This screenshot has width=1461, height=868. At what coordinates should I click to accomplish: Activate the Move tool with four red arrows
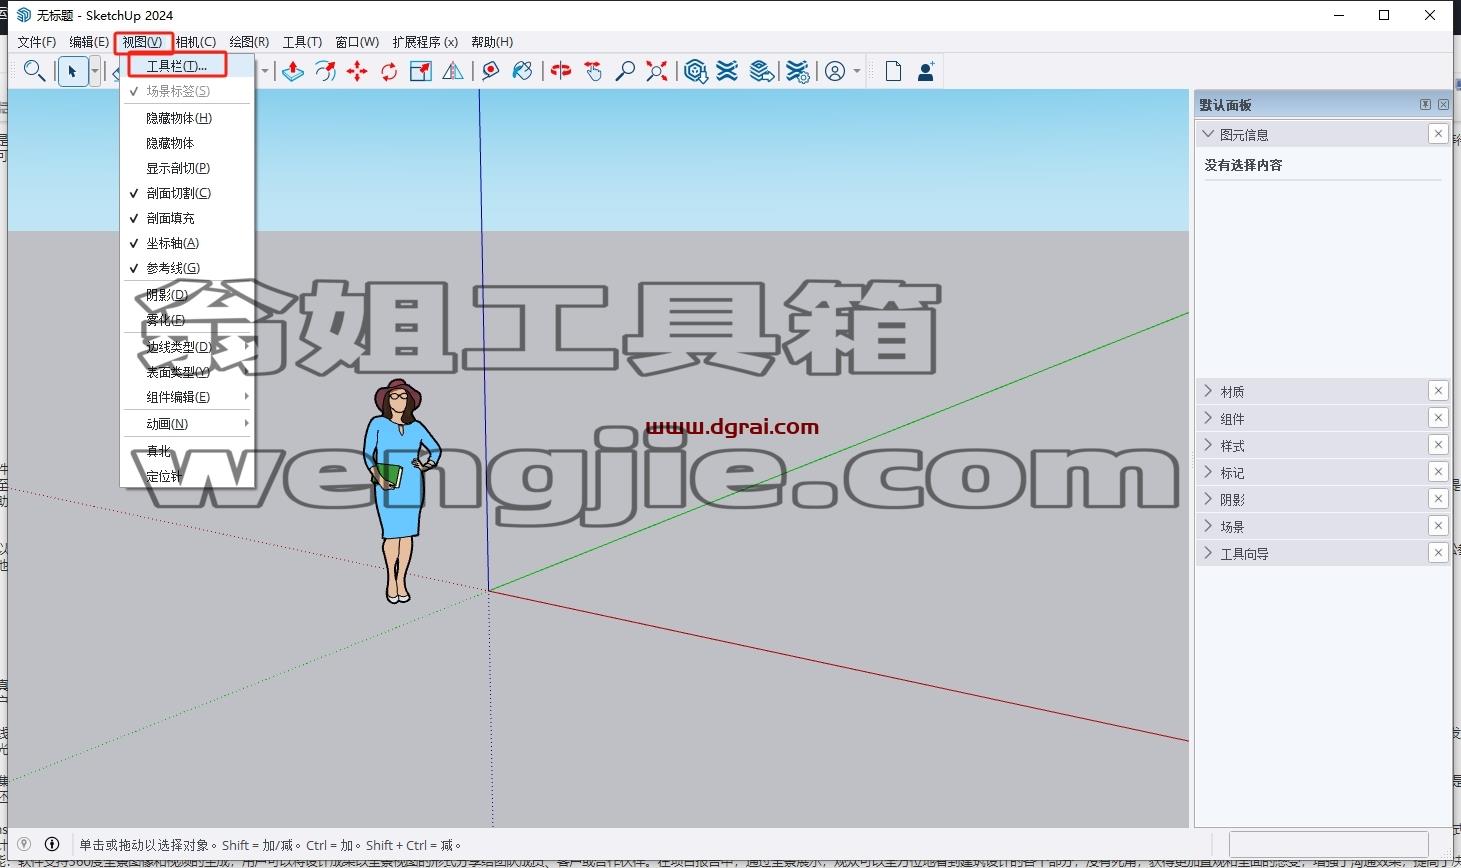pos(357,71)
